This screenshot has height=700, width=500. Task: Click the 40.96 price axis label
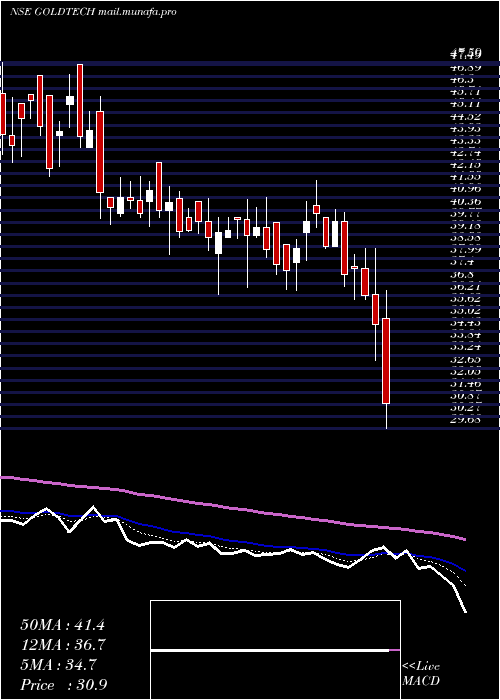pos(465,190)
